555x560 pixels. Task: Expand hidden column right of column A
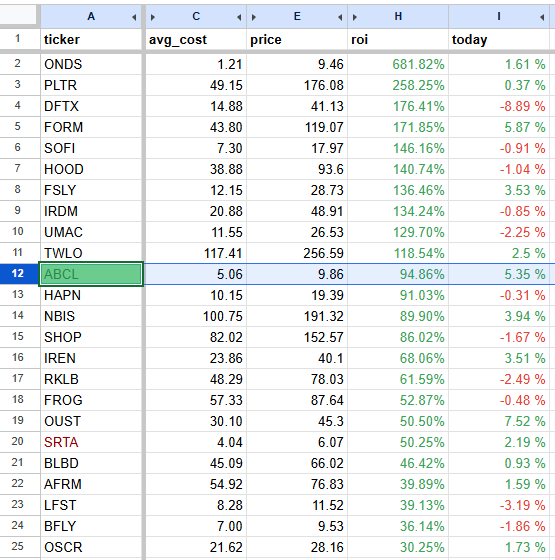(x=134, y=17)
